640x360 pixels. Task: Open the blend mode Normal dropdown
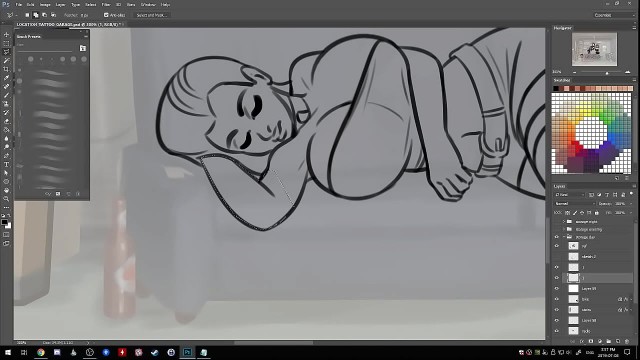pyautogui.click(x=573, y=203)
